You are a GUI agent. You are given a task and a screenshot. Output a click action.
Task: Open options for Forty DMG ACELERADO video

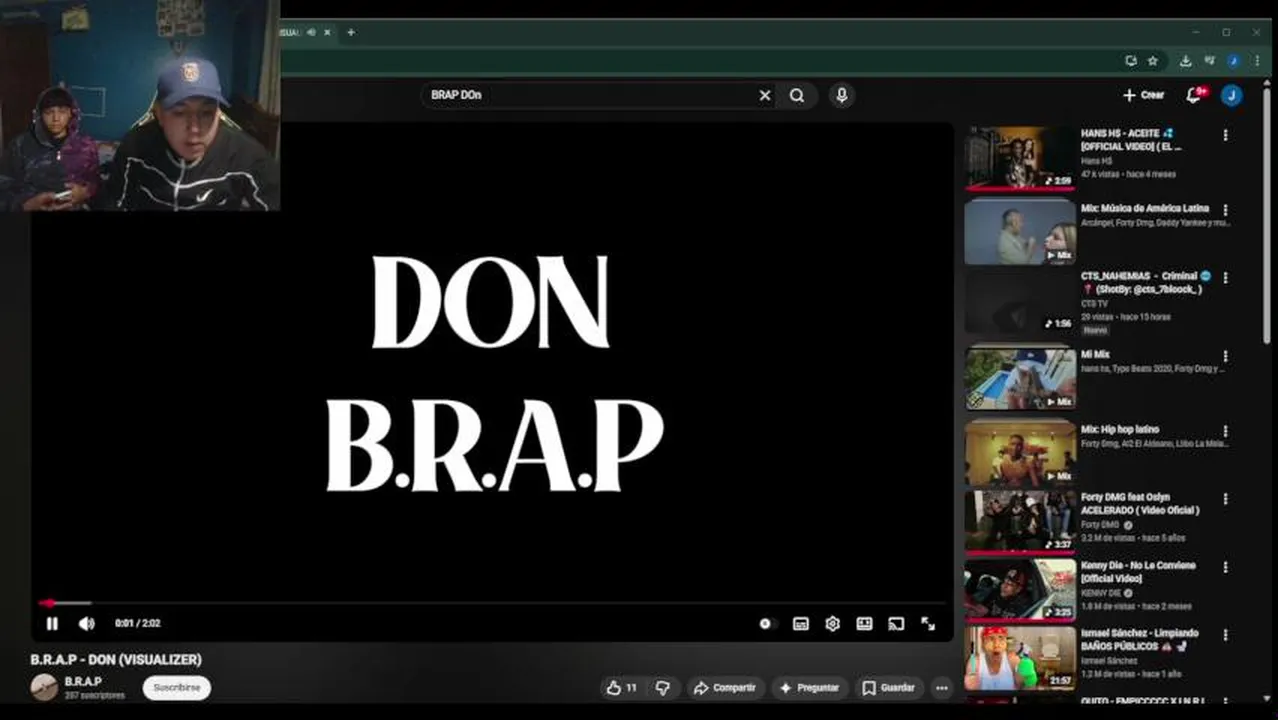pyautogui.click(x=1225, y=499)
